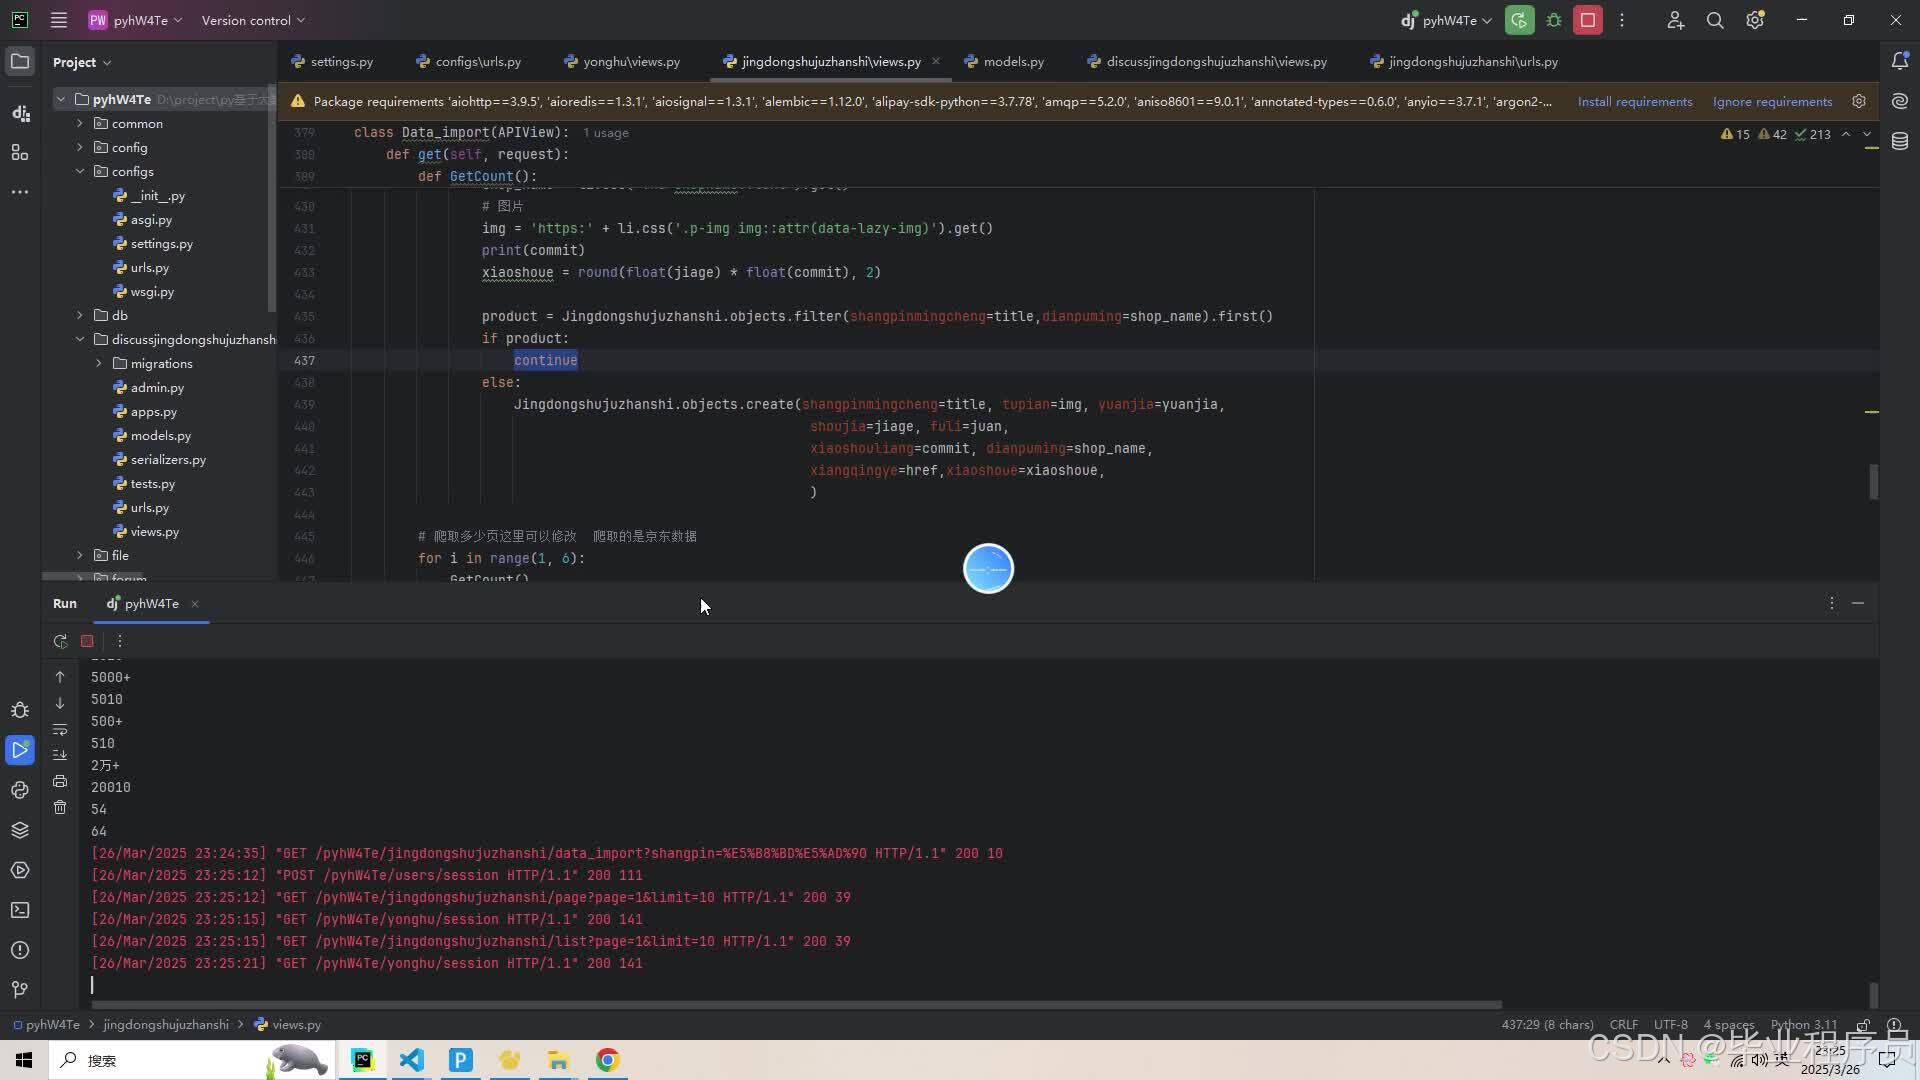Open the Python Packages tool window
The image size is (1920, 1080).
tap(20, 830)
